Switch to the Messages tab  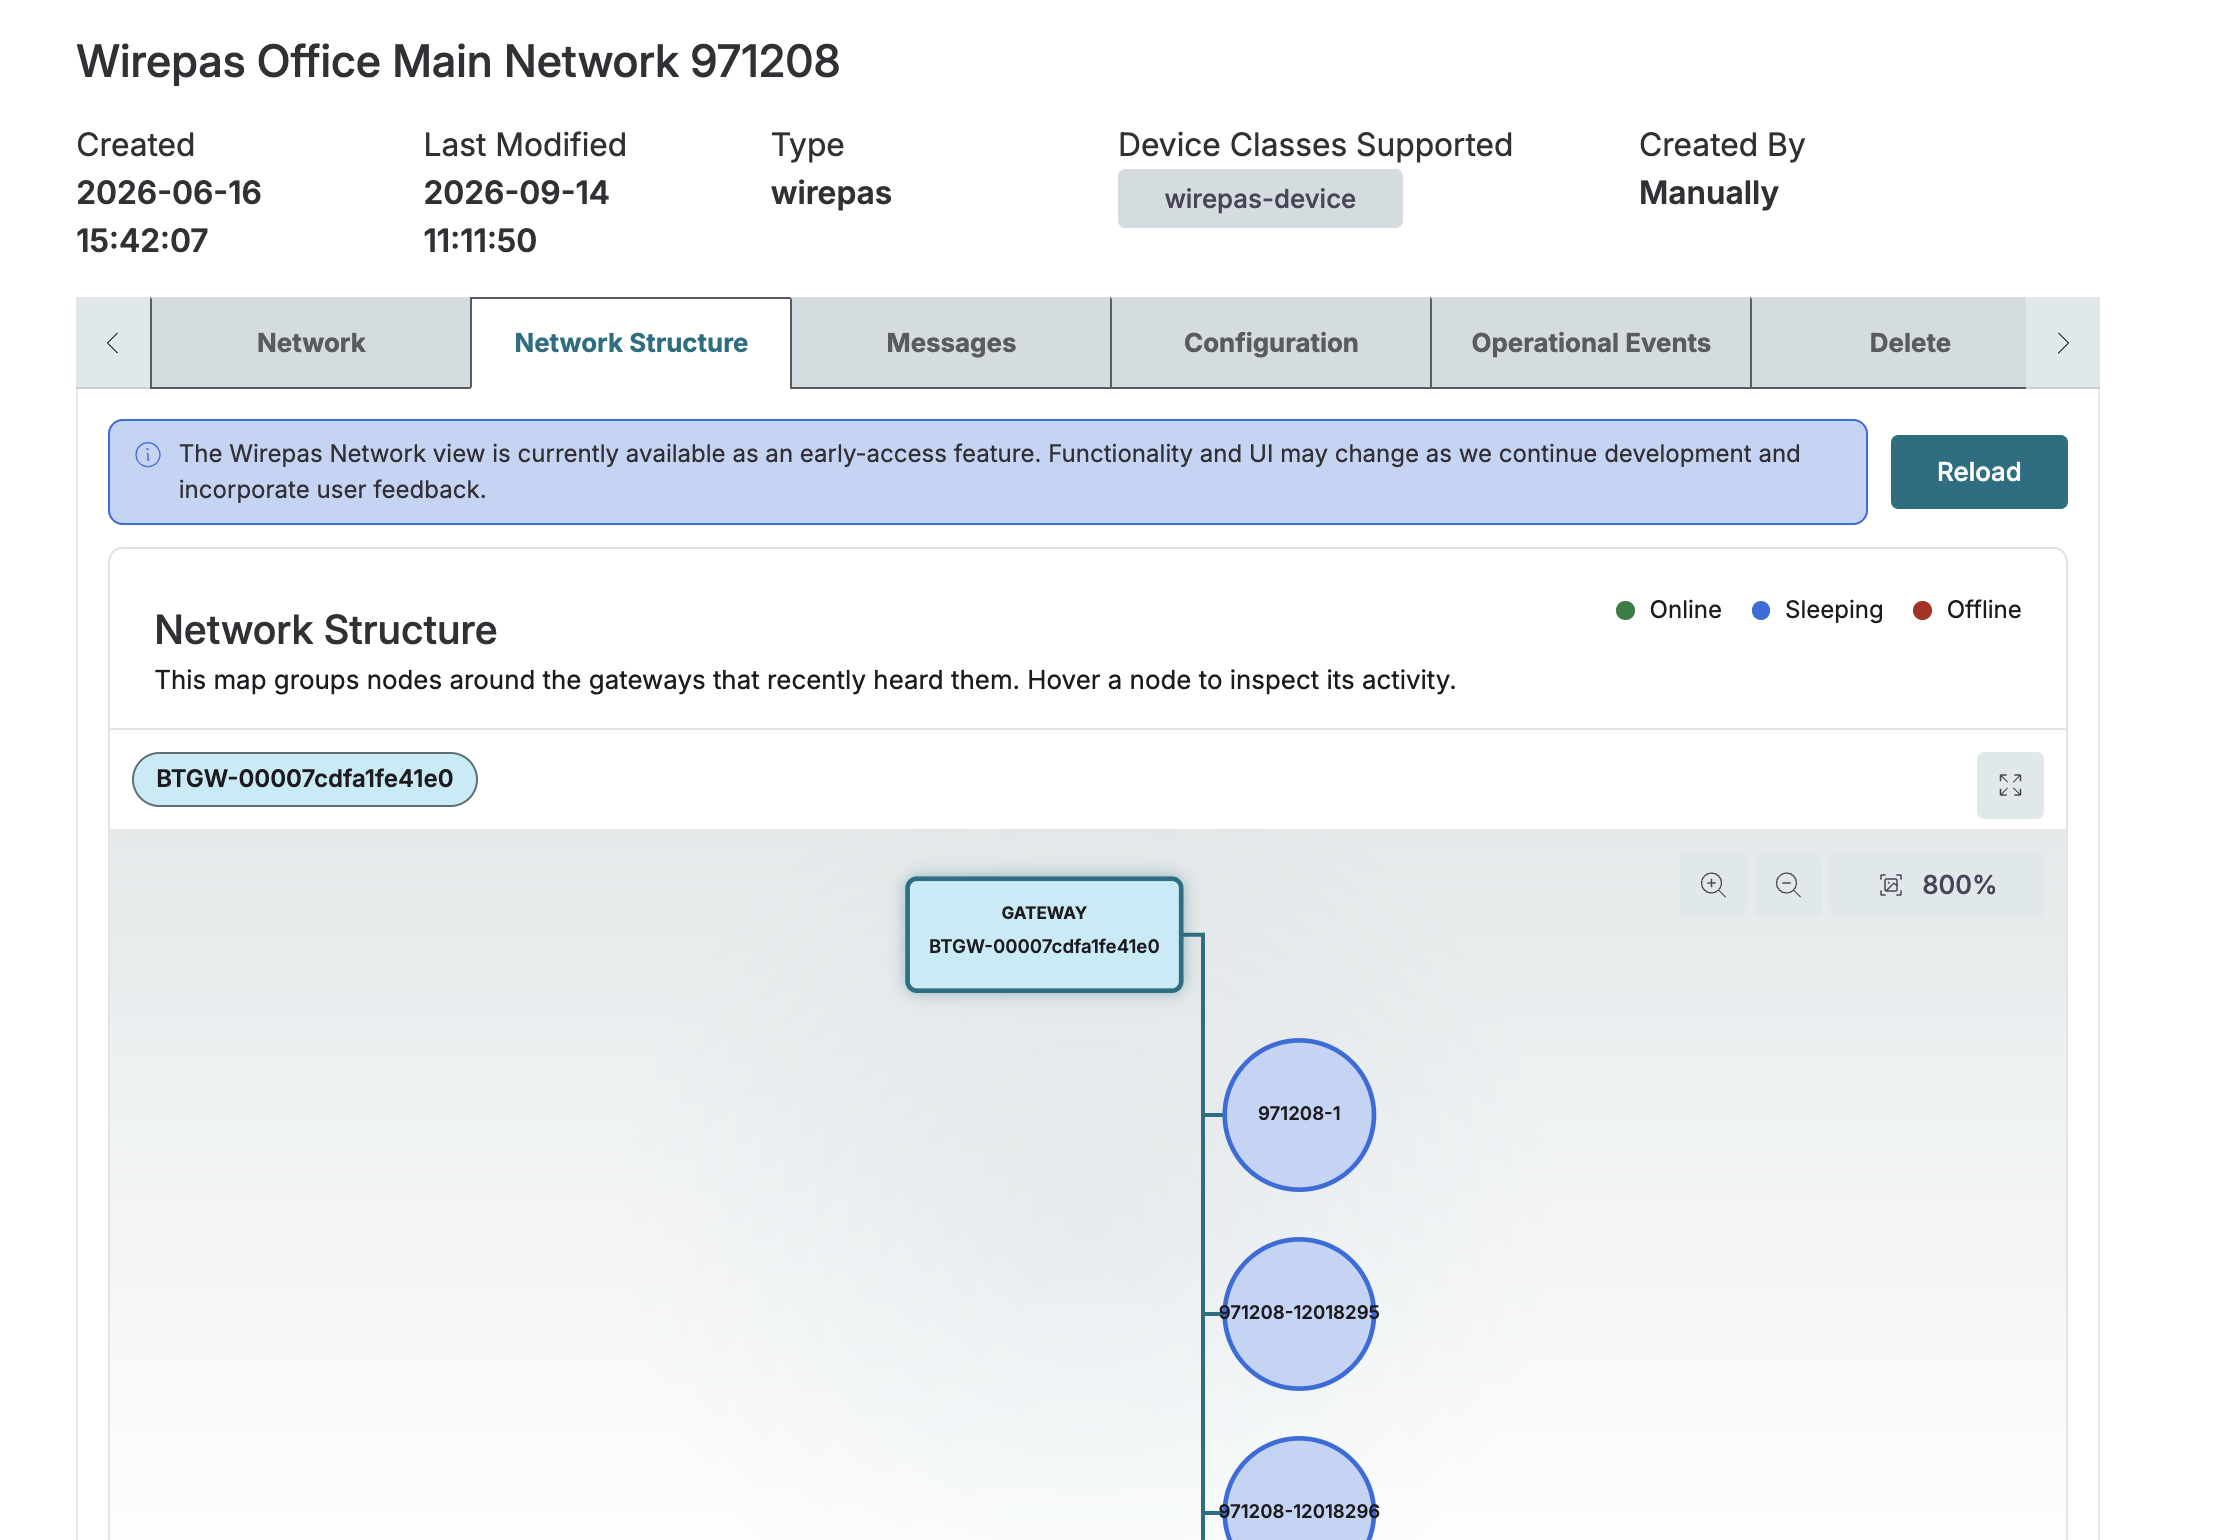tap(951, 343)
